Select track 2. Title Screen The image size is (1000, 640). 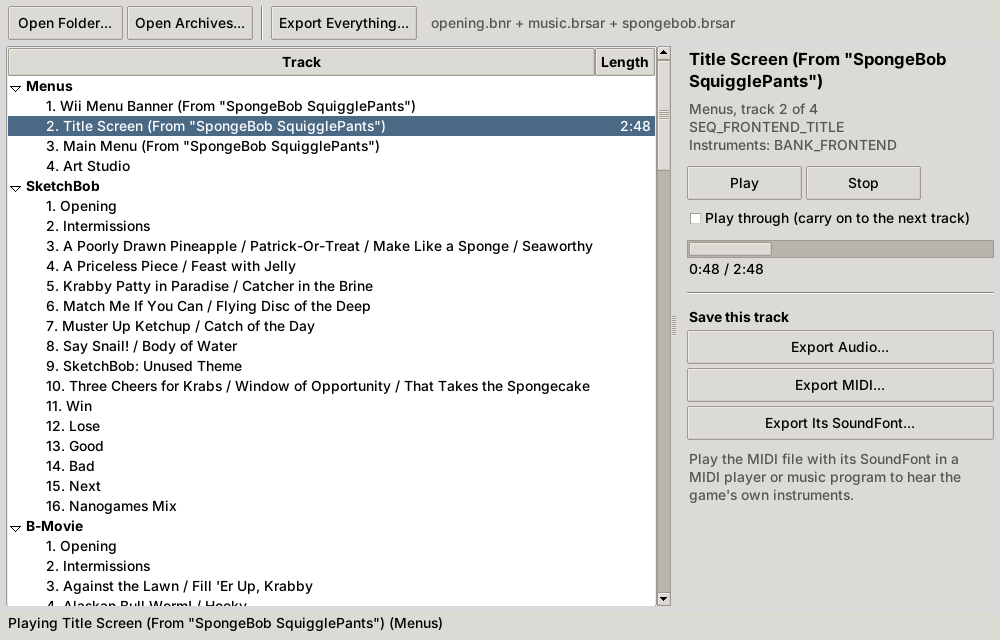tap(331, 126)
